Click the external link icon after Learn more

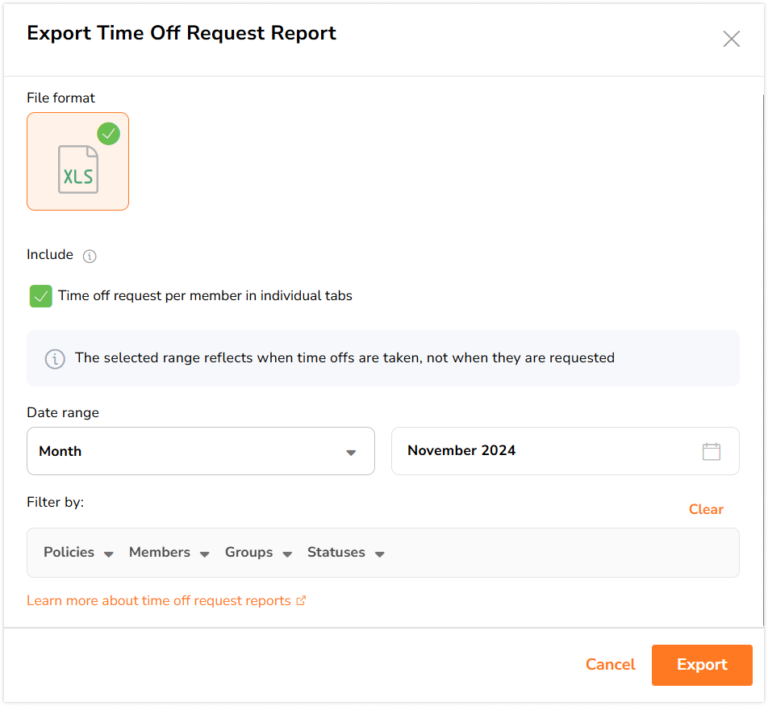[301, 601]
